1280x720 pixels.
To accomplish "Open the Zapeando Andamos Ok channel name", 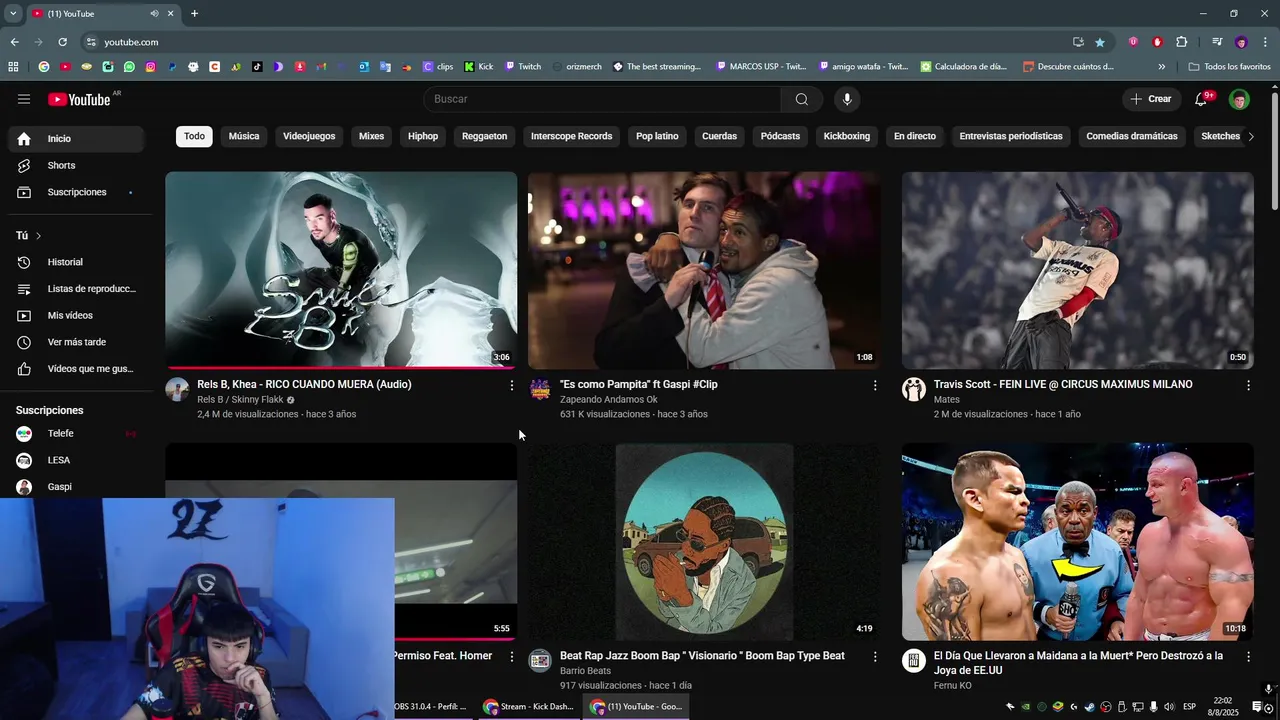I will point(608,399).
